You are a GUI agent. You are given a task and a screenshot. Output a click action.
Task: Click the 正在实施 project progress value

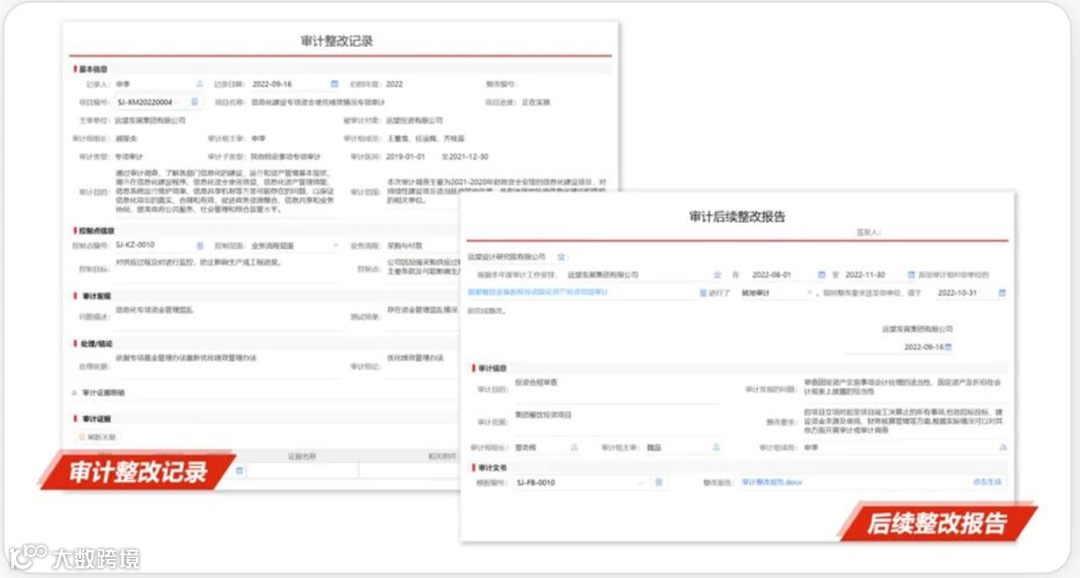(x=536, y=103)
